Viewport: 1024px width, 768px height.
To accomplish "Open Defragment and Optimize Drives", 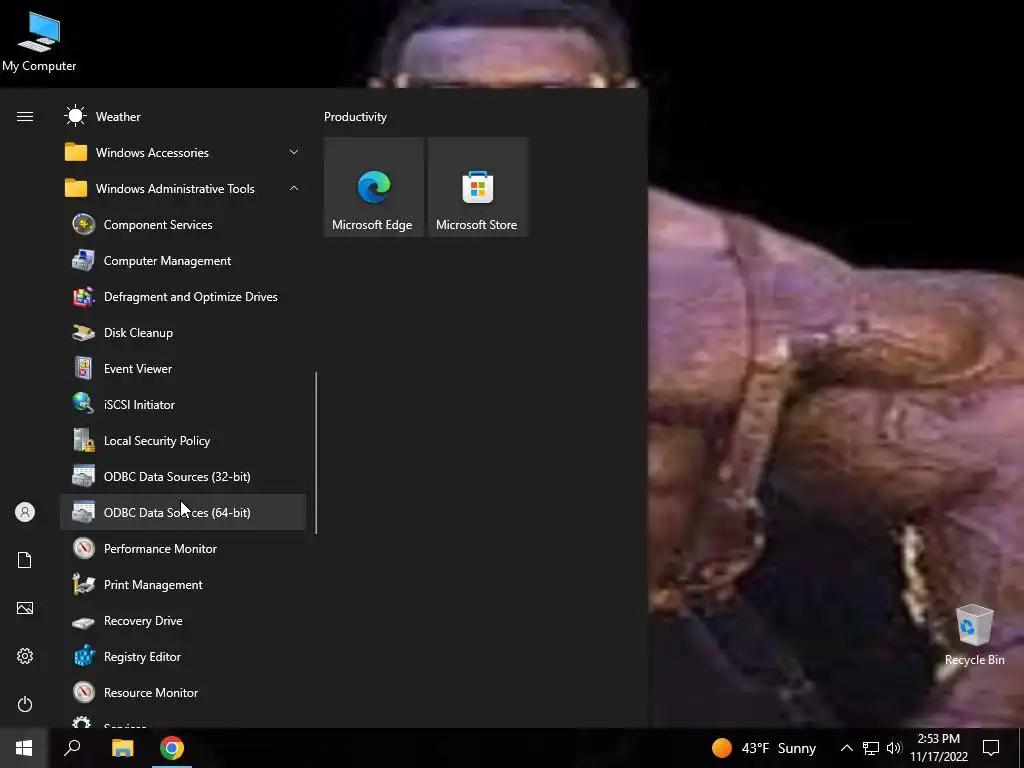I will pyautogui.click(x=183, y=296).
